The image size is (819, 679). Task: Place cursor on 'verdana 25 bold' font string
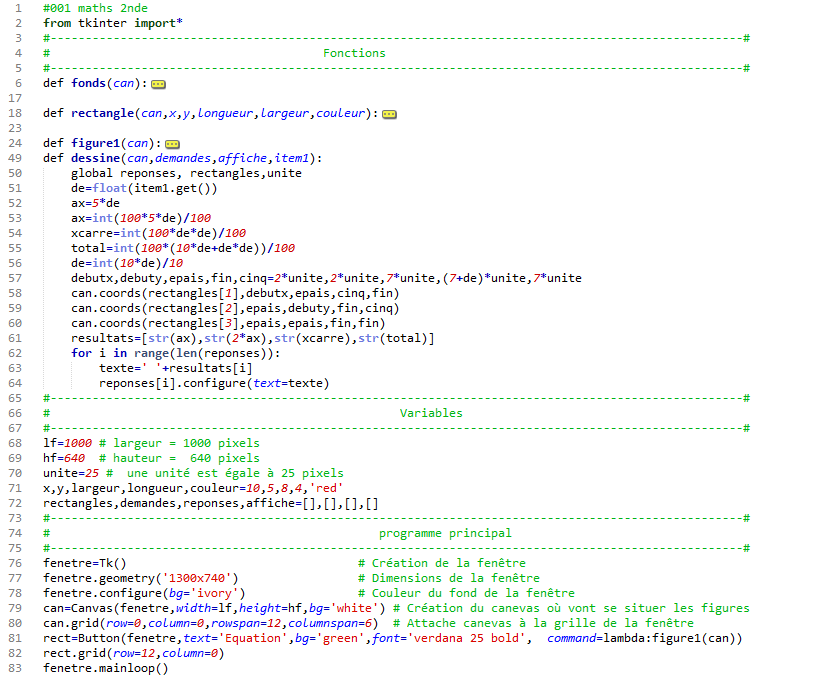pyautogui.click(x=464, y=638)
